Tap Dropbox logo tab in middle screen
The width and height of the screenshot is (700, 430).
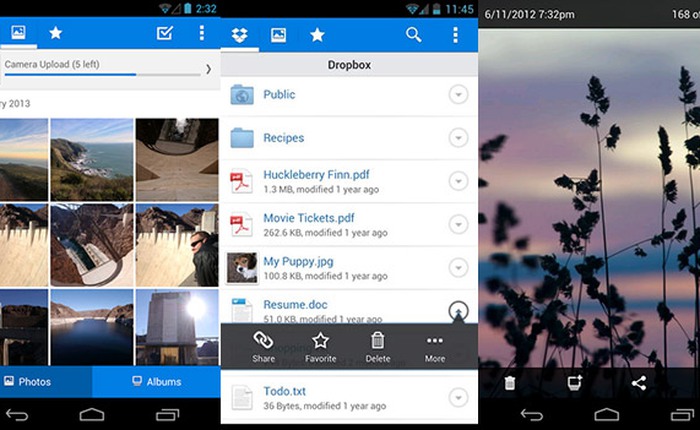(240, 35)
